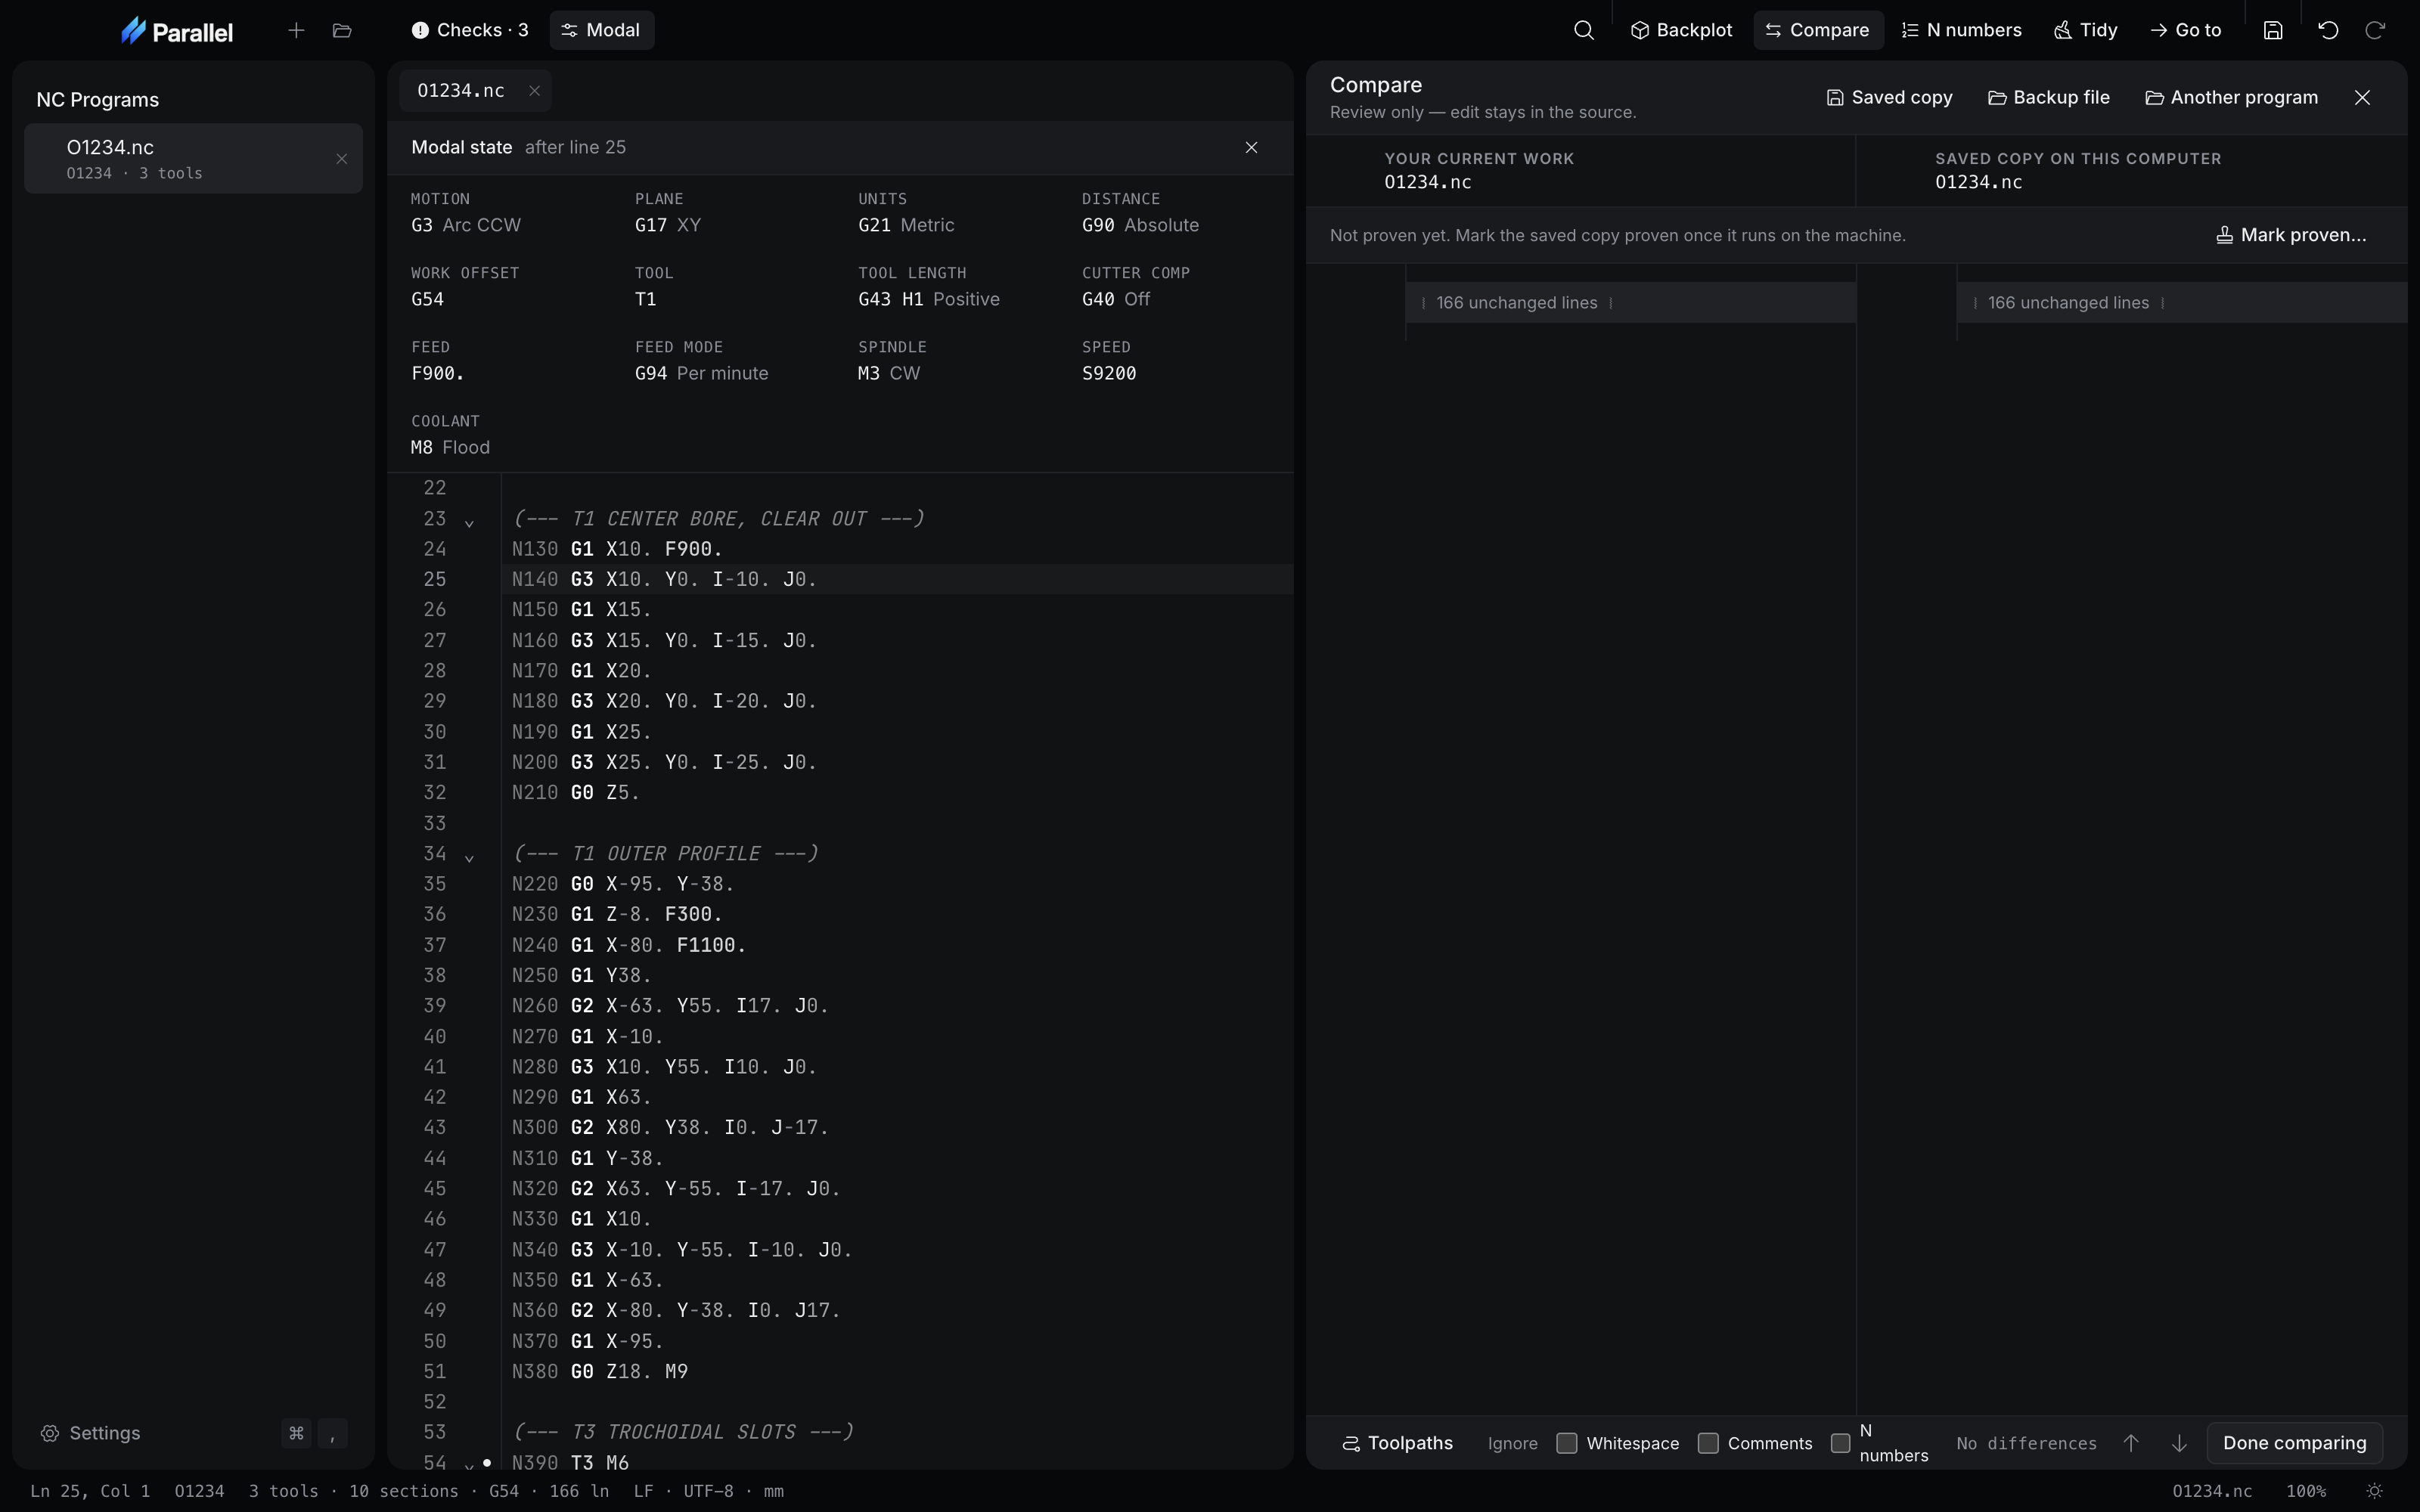Open the N numbers tool
Viewport: 2420px width, 1512px height.
coord(1961,30)
